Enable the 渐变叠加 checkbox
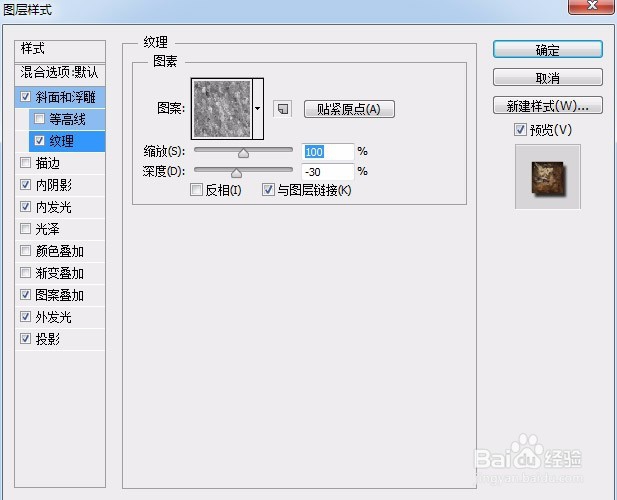The image size is (617, 500). click(x=26, y=273)
